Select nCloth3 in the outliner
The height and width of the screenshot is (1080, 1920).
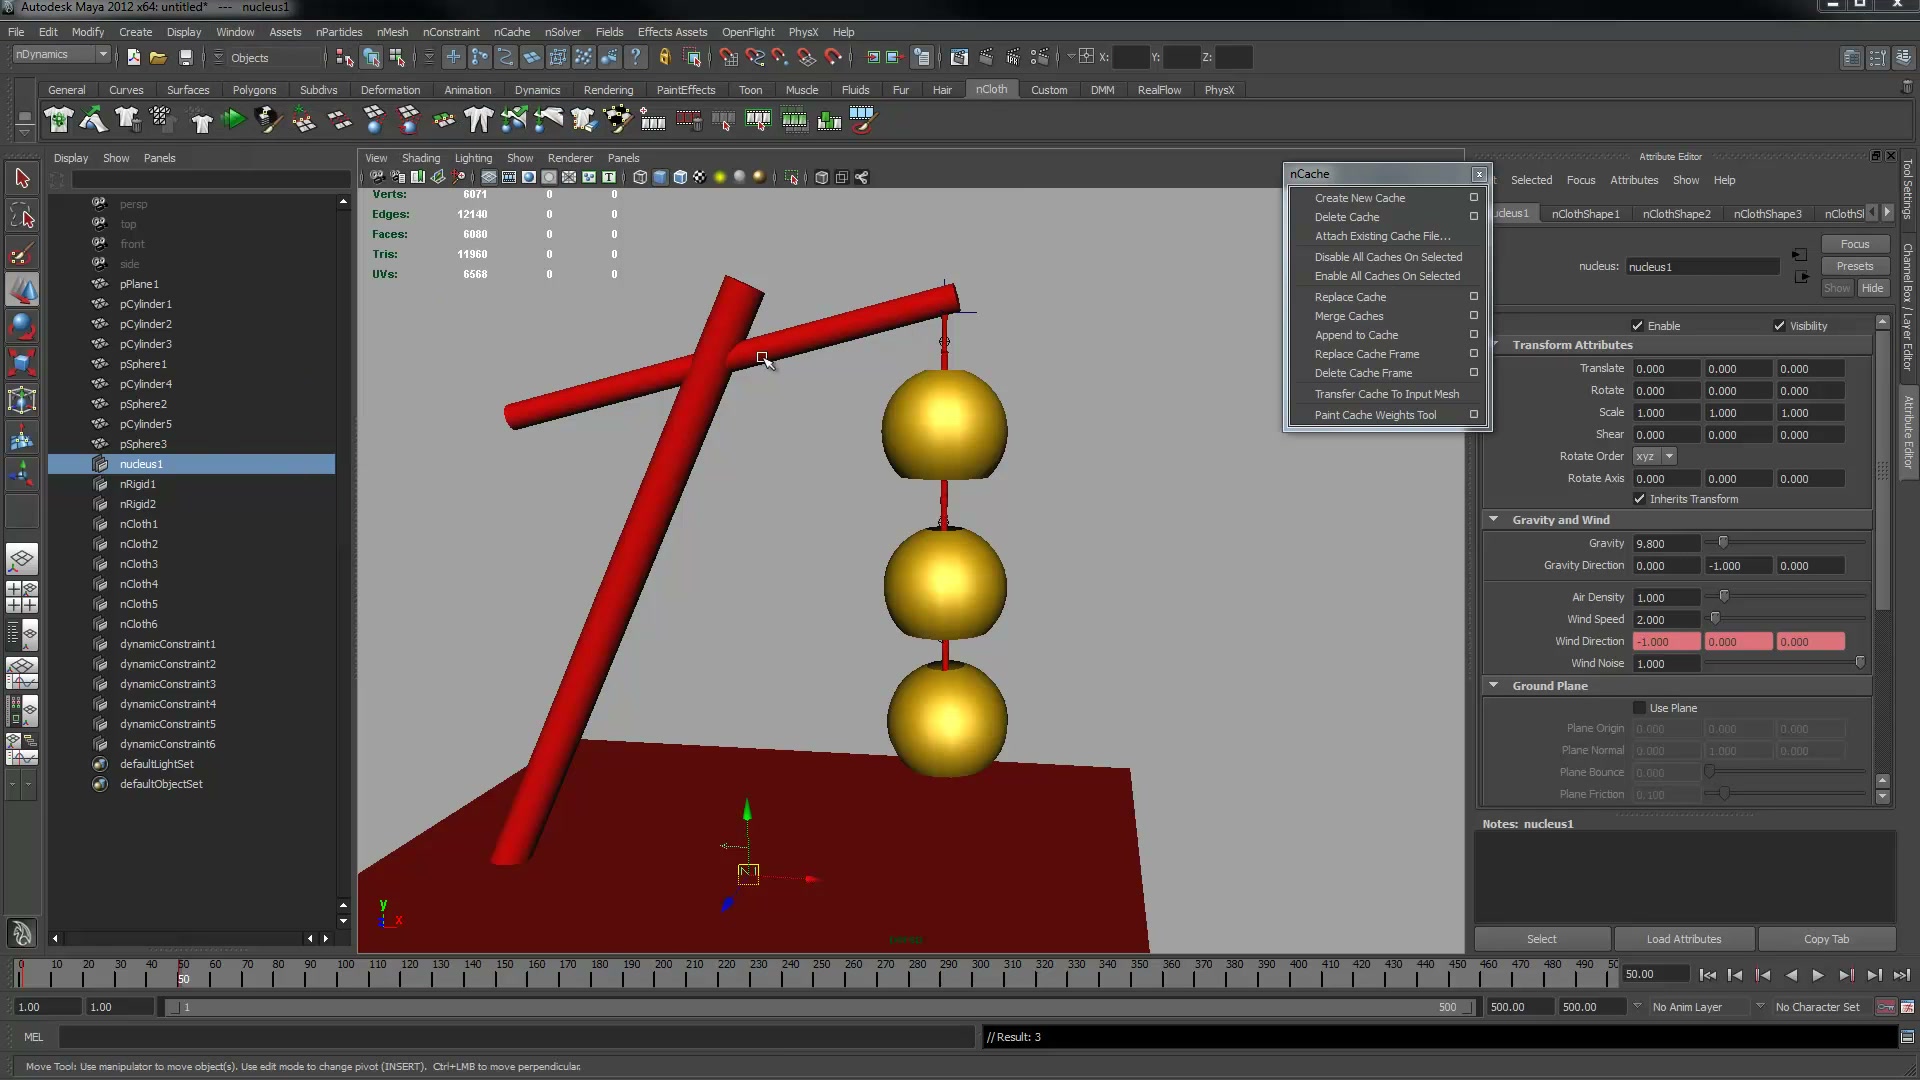(x=139, y=564)
